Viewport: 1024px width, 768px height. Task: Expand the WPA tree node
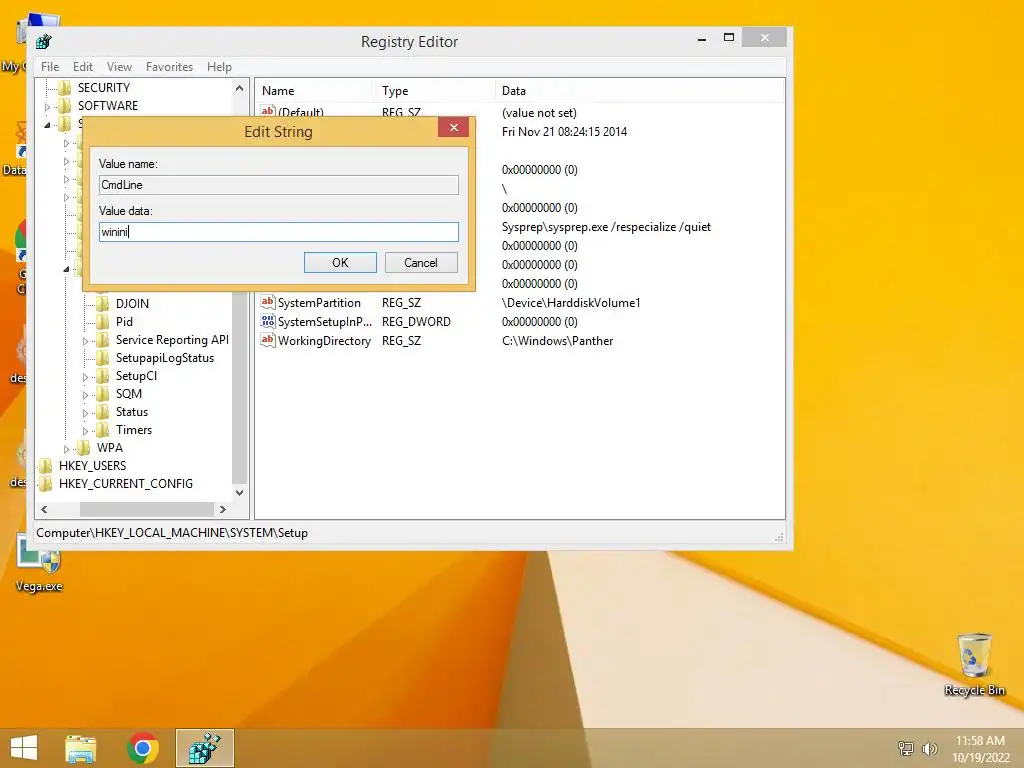(x=66, y=449)
